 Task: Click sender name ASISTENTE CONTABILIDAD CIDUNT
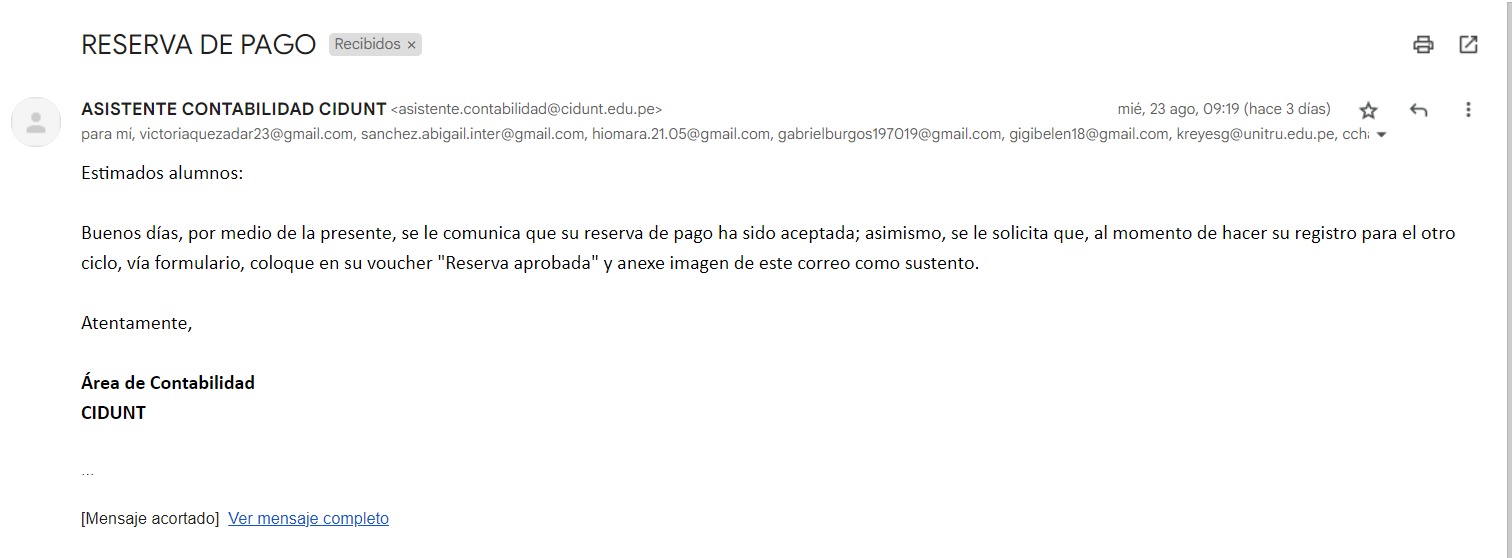[233, 109]
